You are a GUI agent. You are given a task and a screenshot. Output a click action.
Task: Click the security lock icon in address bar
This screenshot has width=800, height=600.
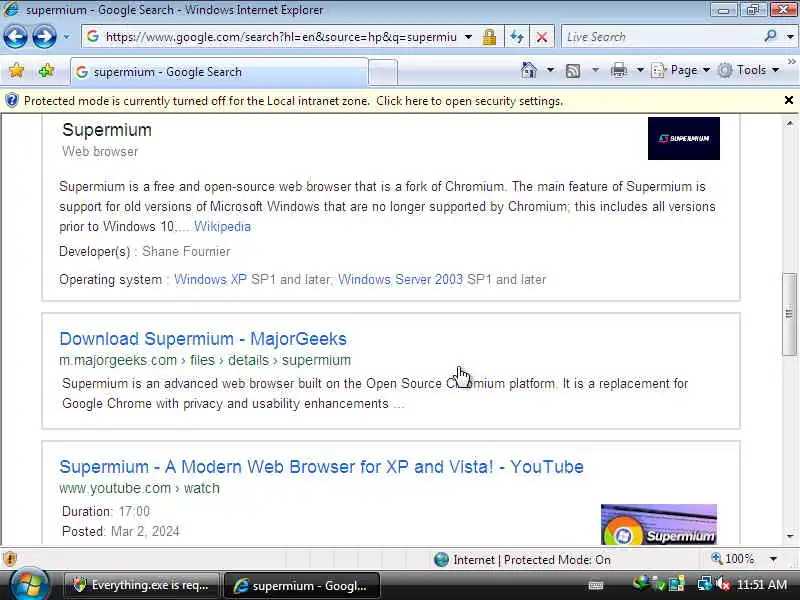tap(489, 37)
